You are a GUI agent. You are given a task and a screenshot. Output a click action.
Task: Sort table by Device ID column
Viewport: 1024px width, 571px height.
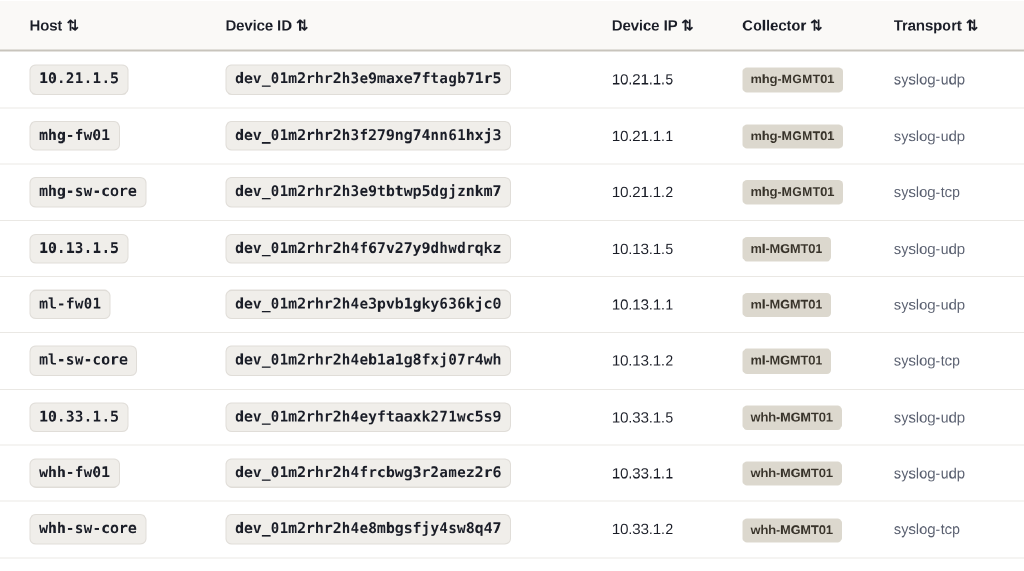[x=266, y=25]
